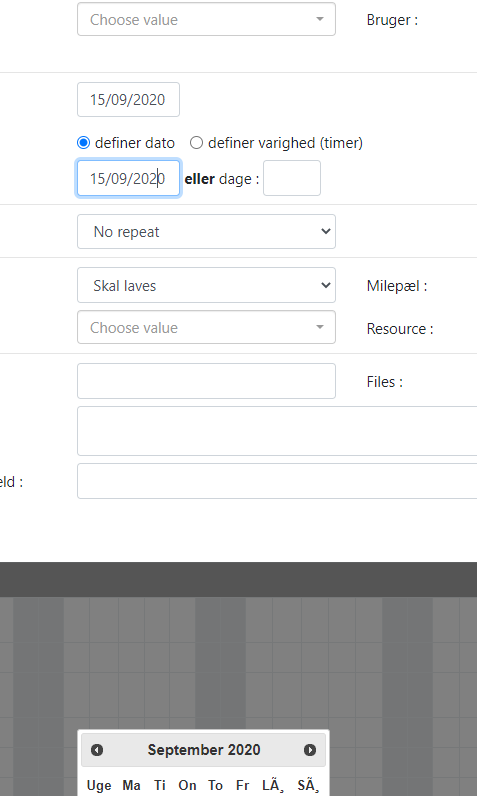The width and height of the screenshot is (477, 796).
Task: Go to next month in datepicker
Action: (310, 750)
